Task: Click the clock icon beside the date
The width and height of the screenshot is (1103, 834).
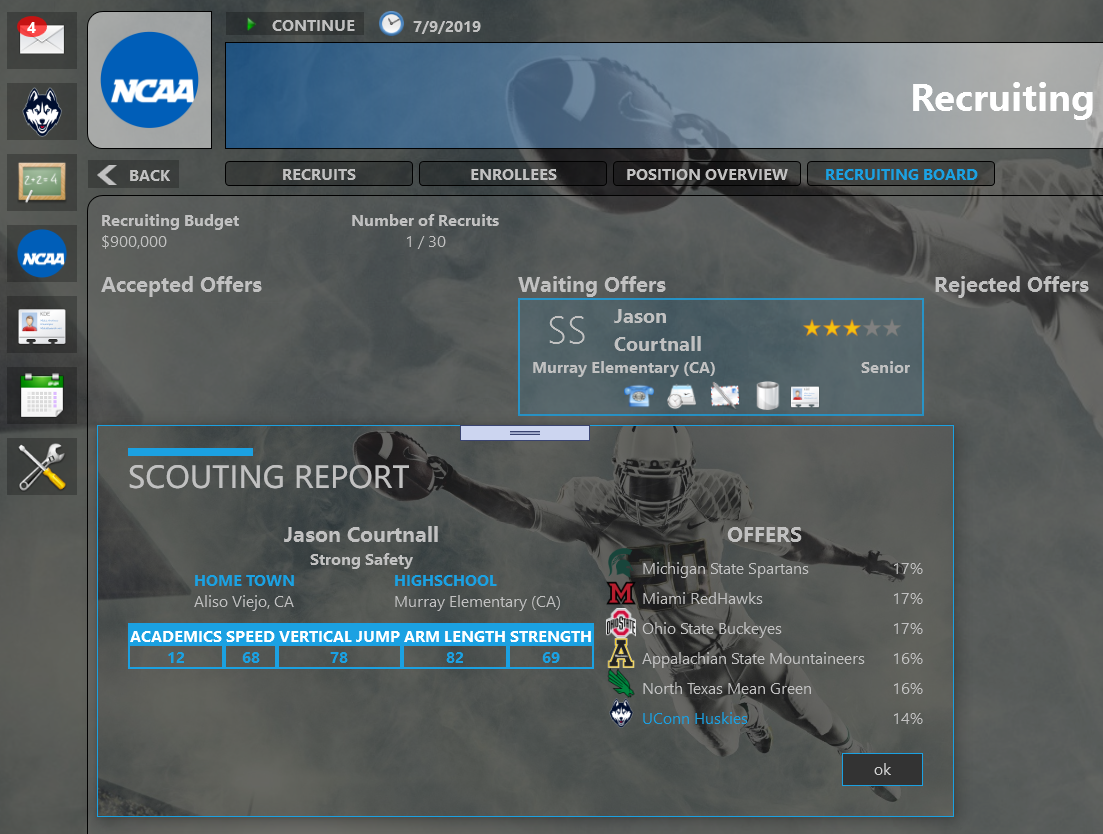Action: tap(391, 24)
